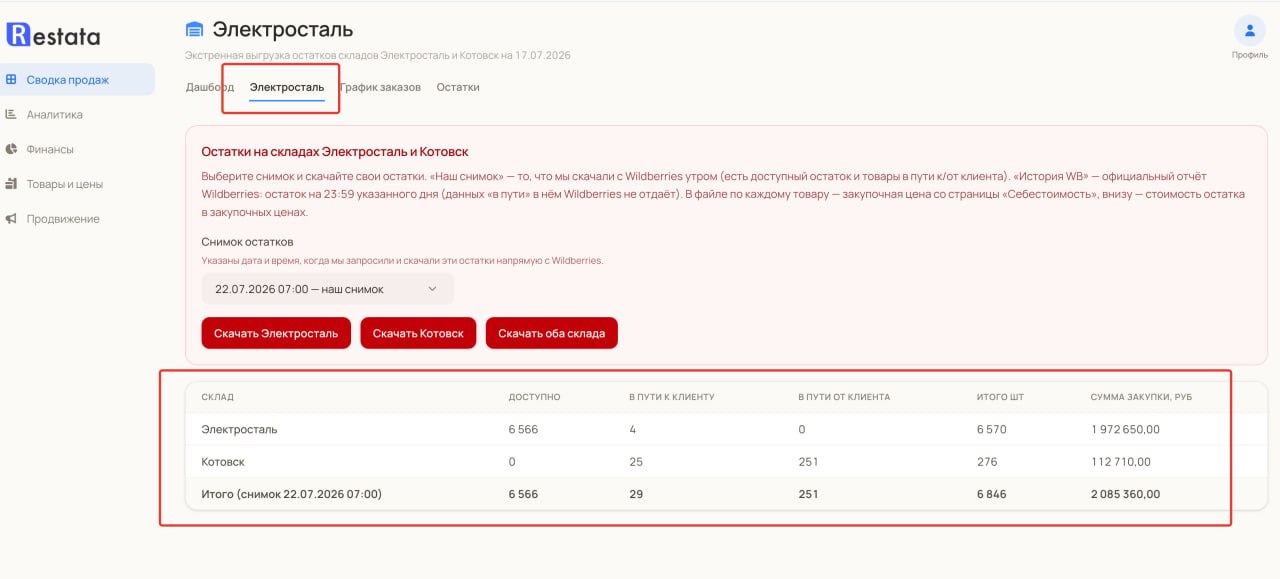Click the В пути к клиенту header
1280x579 pixels.
click(x=672, y=397)
